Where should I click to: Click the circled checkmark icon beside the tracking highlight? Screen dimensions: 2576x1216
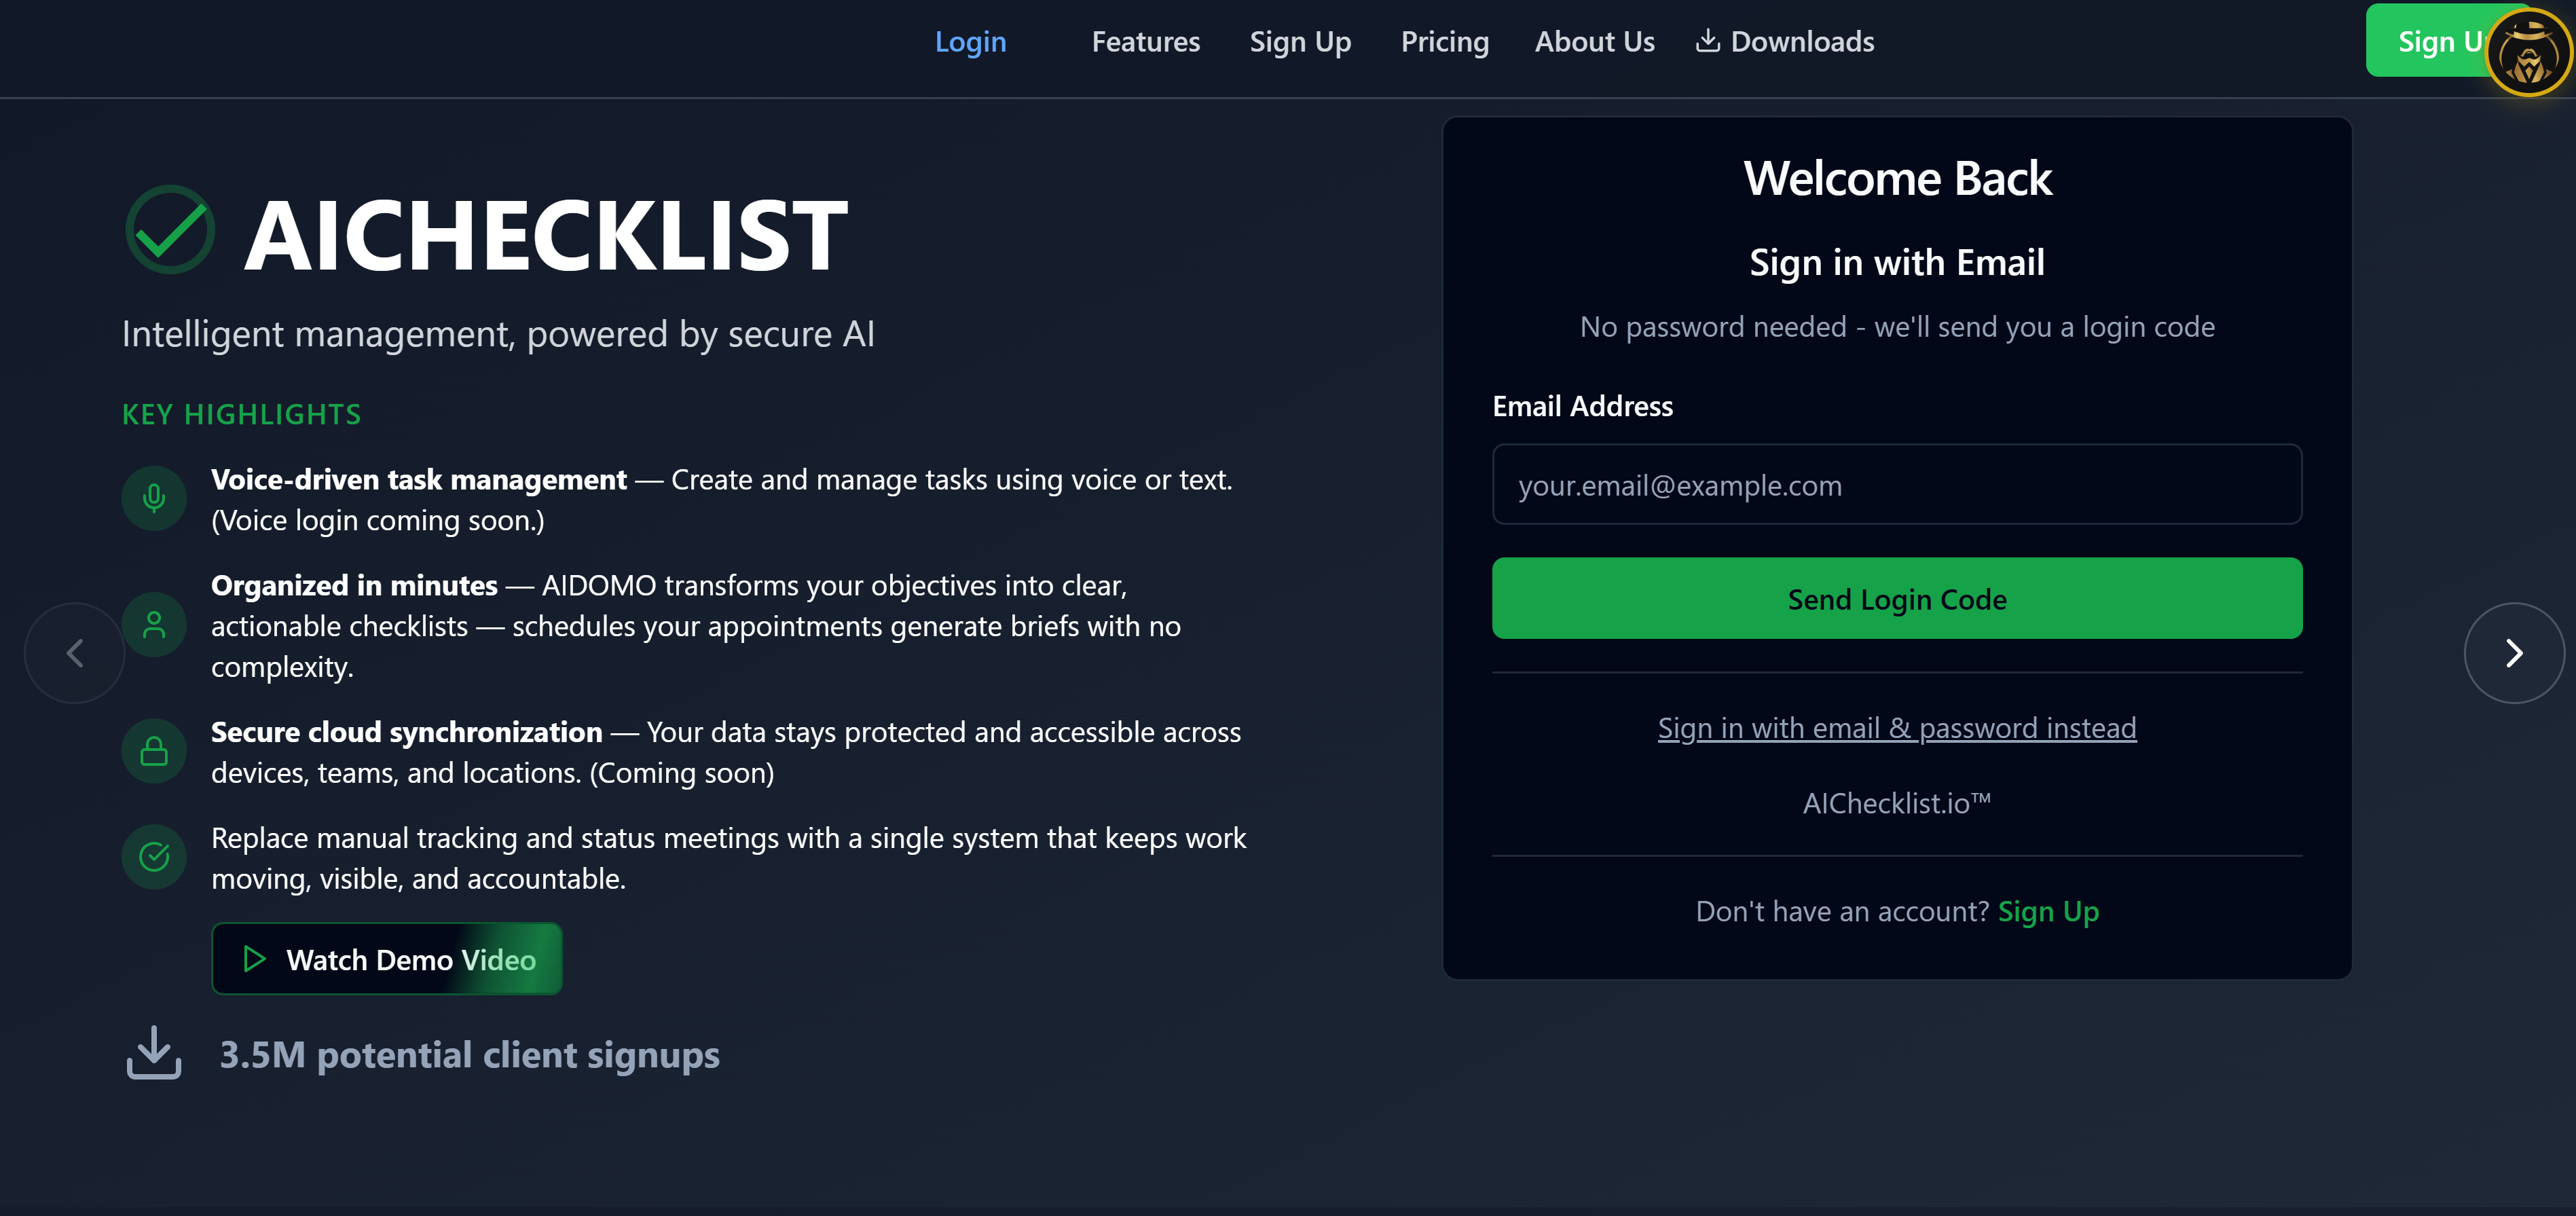click(x=154, y=856)
